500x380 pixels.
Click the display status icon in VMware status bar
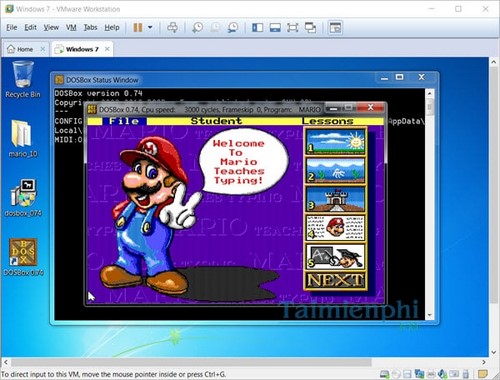[454, 374]
